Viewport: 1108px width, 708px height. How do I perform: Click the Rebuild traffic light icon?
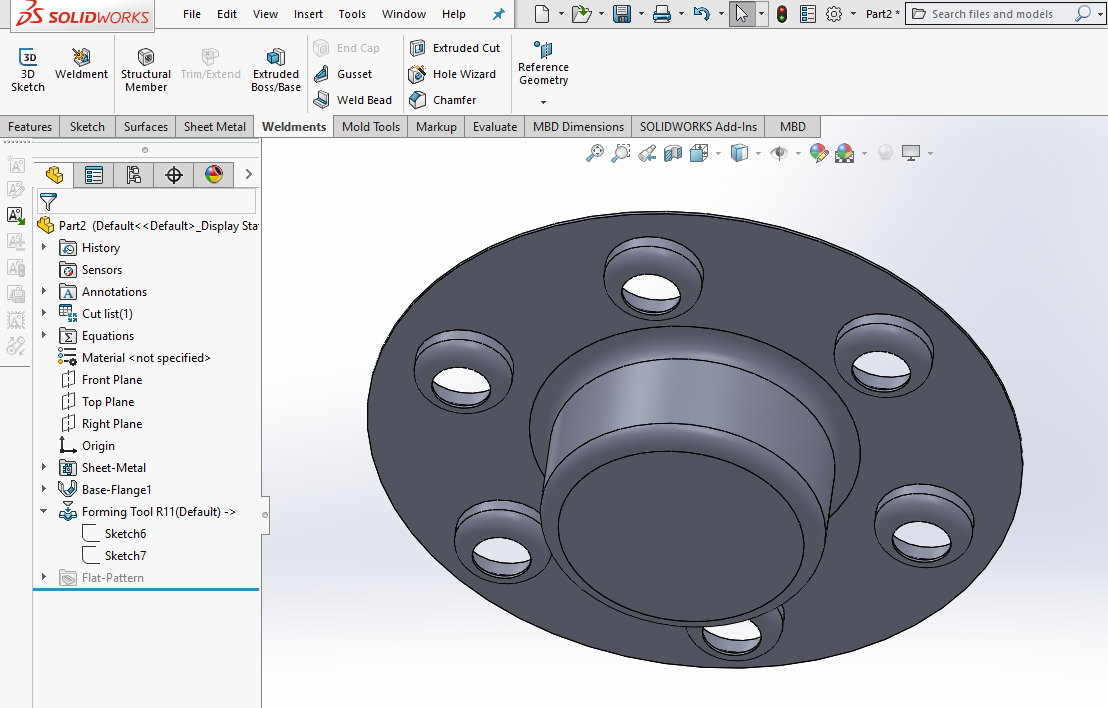(x=781, y=14)
